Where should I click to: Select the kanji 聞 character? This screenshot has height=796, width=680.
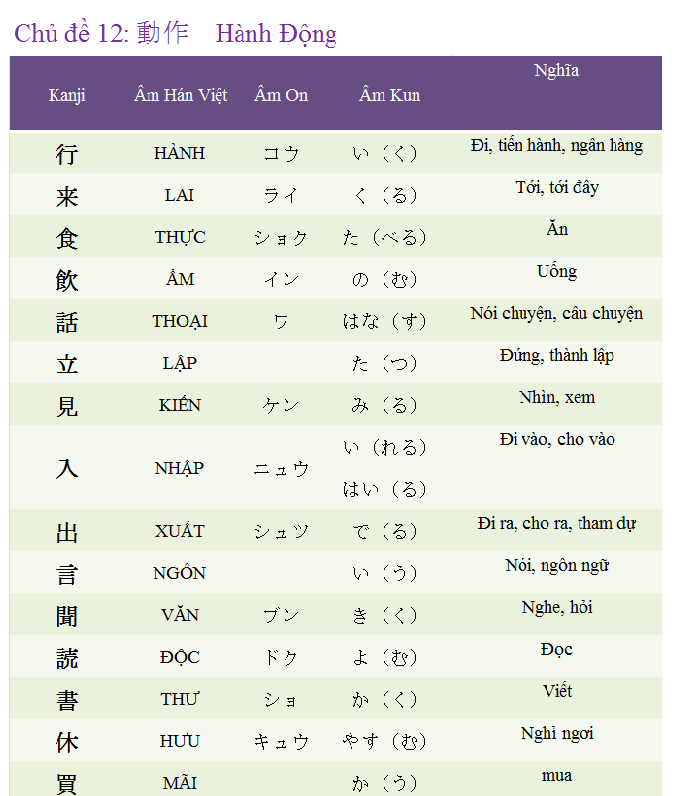pos(67,616)
